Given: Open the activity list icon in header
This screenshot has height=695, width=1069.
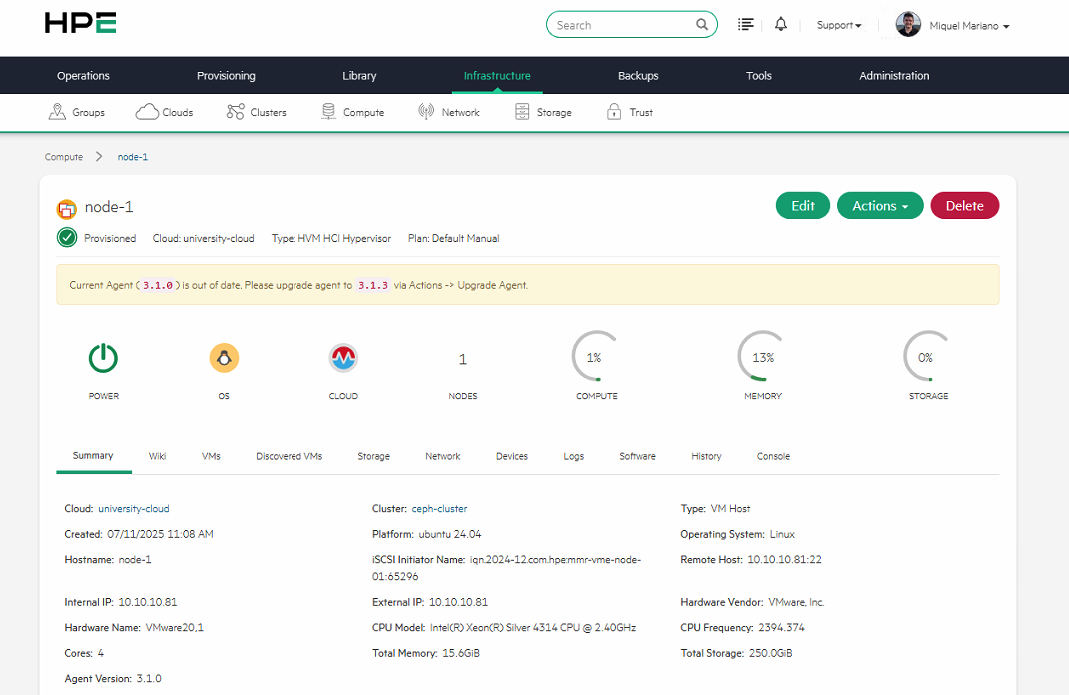Looking at the screenshot, I should coord(745,25).
